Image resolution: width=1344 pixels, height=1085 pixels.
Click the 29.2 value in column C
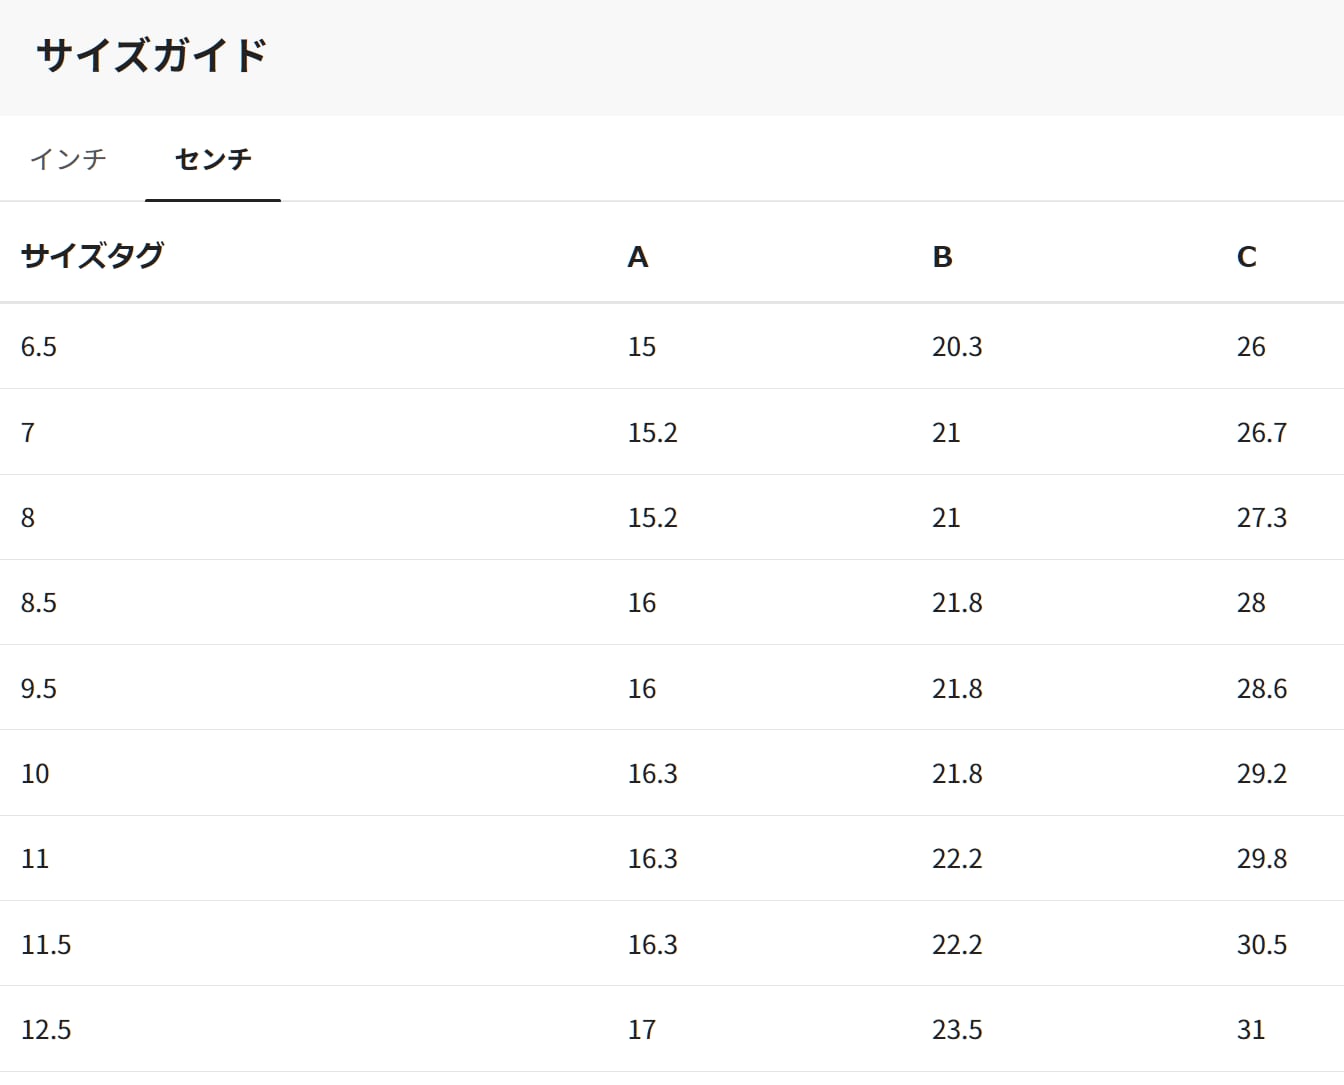[x=1261, y=774]
